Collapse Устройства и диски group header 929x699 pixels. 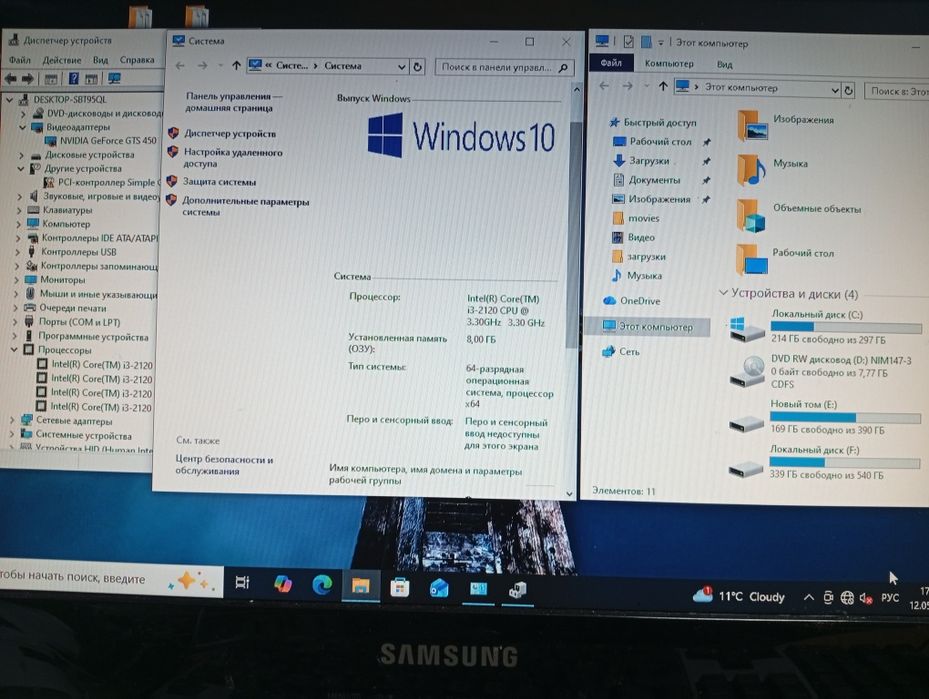[723, 293]
